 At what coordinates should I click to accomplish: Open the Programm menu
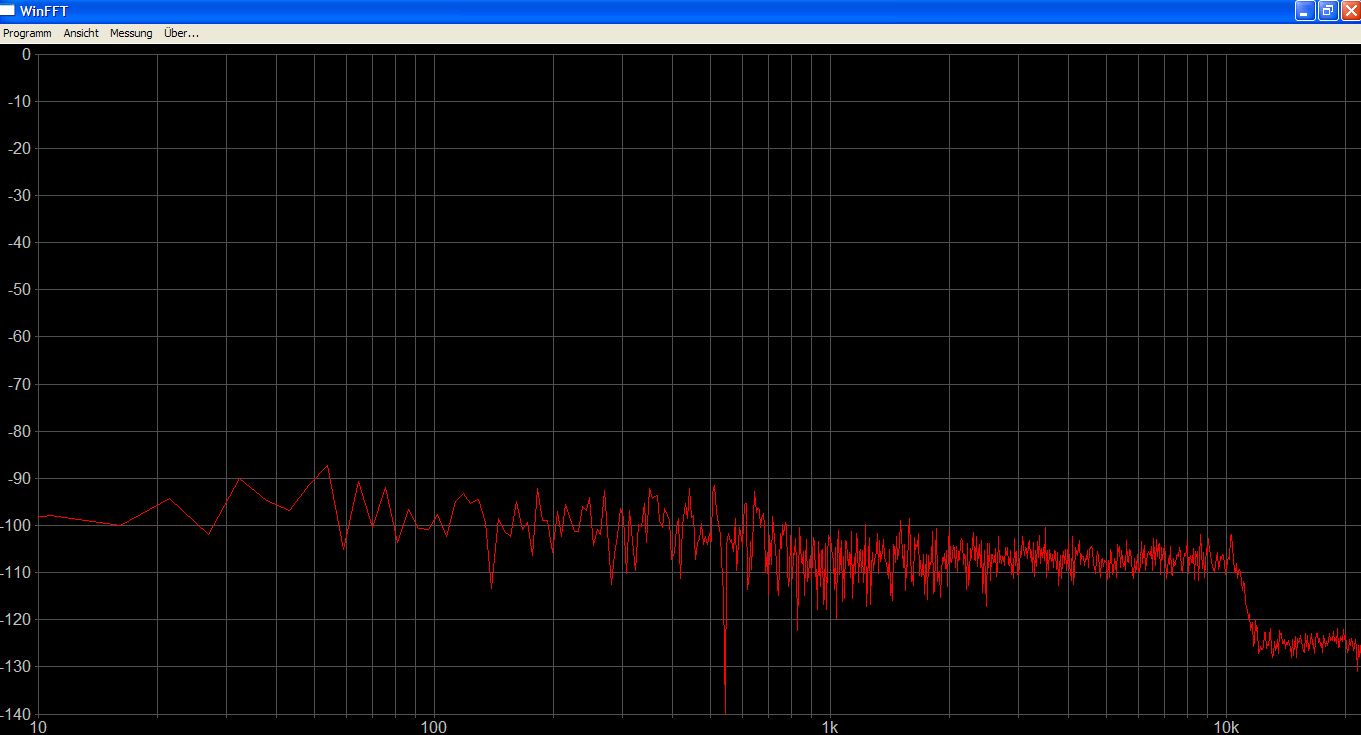(x=27, y=33)
